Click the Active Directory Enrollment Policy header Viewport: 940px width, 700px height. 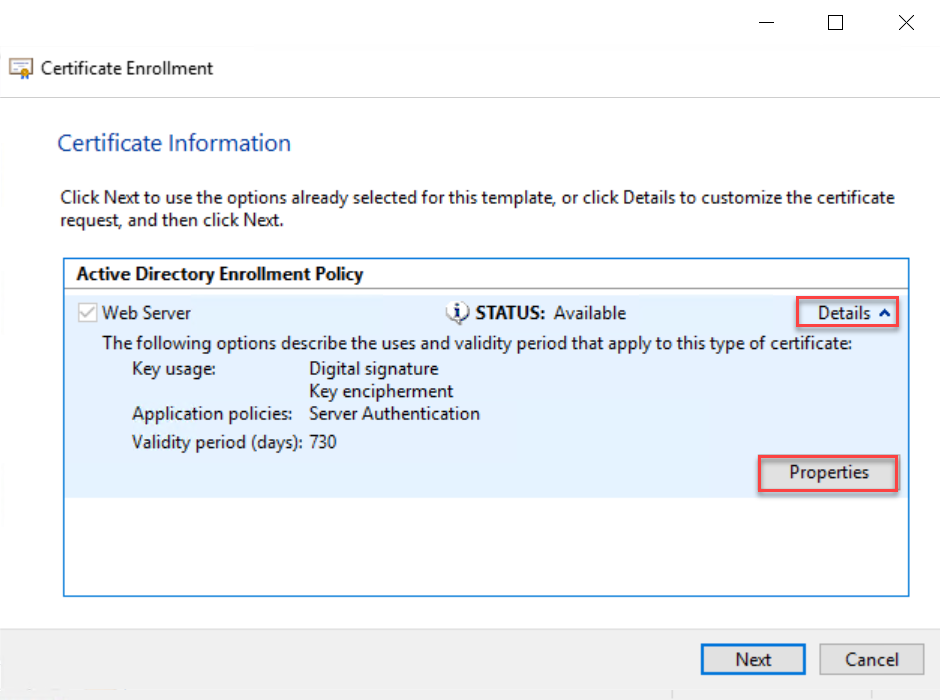coord(220,273)
